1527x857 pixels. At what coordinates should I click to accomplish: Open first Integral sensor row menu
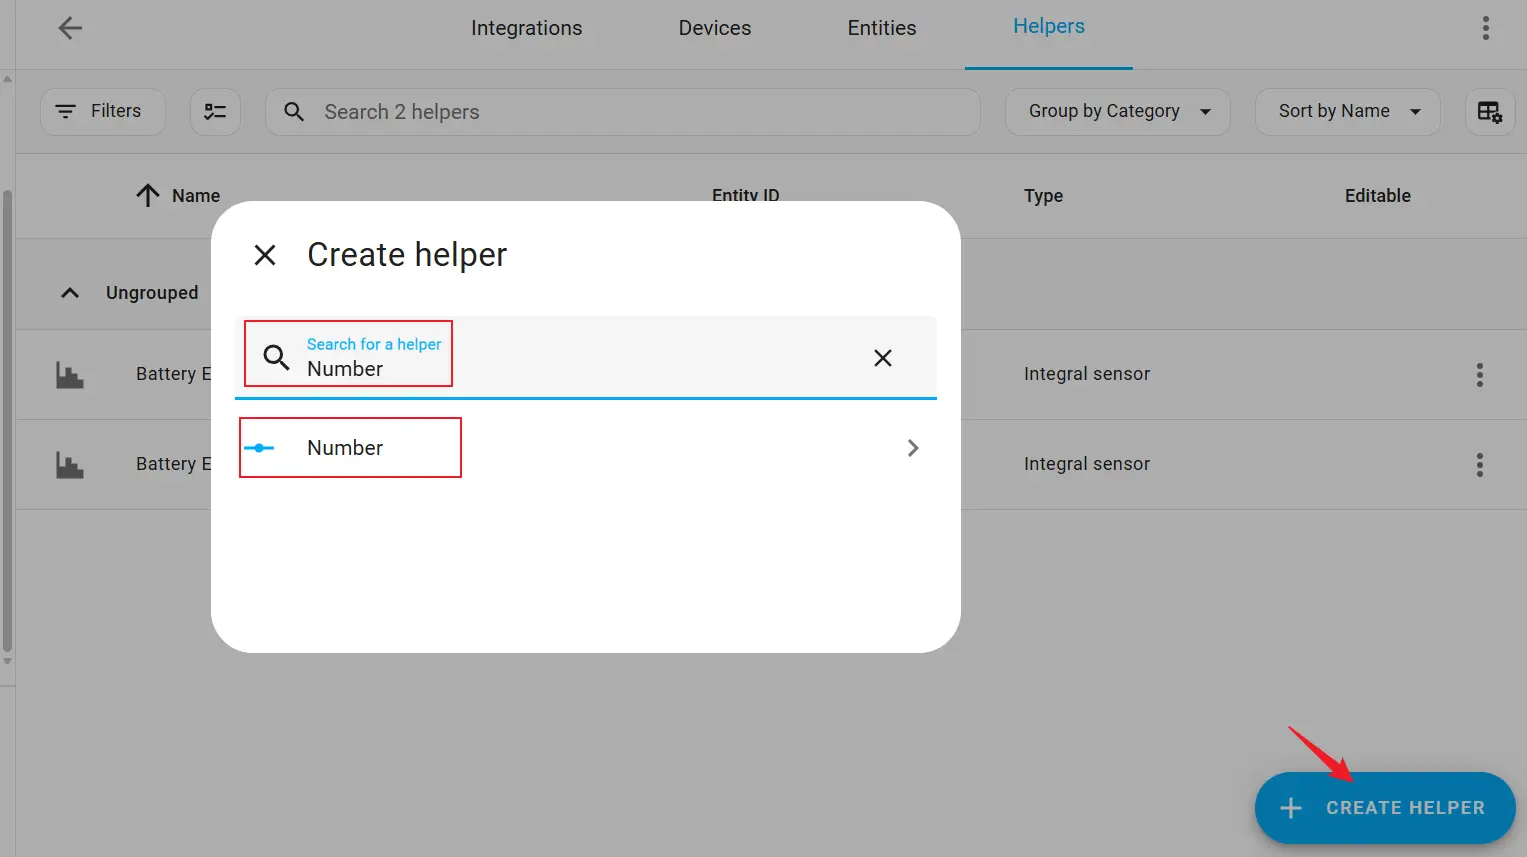point(1479,375)
